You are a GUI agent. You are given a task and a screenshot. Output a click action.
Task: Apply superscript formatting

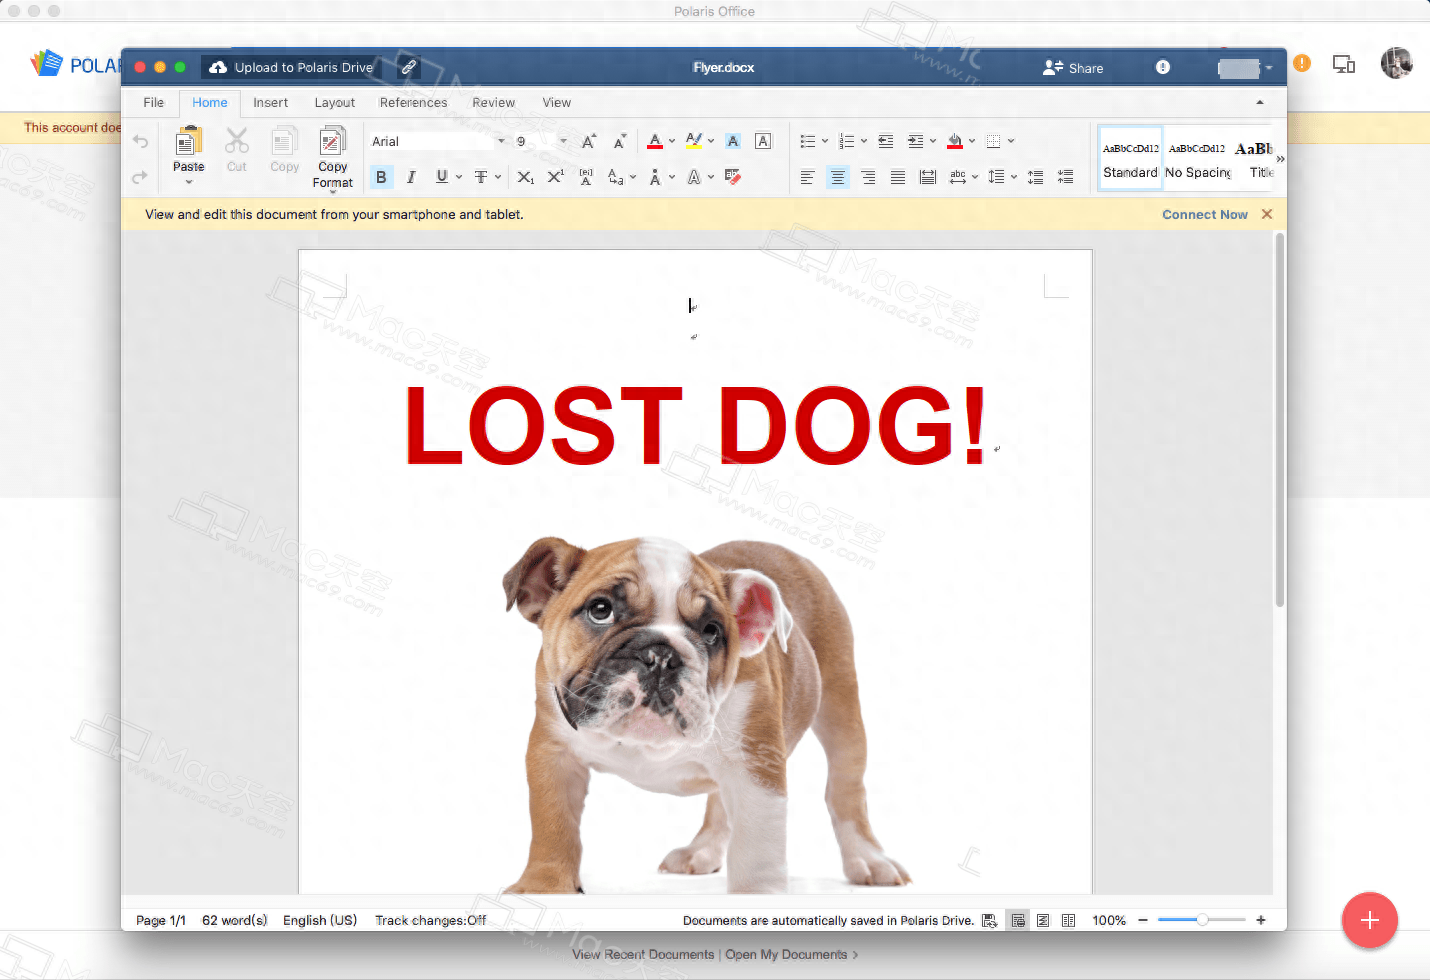pyautogui.click(x=556, y=177)
